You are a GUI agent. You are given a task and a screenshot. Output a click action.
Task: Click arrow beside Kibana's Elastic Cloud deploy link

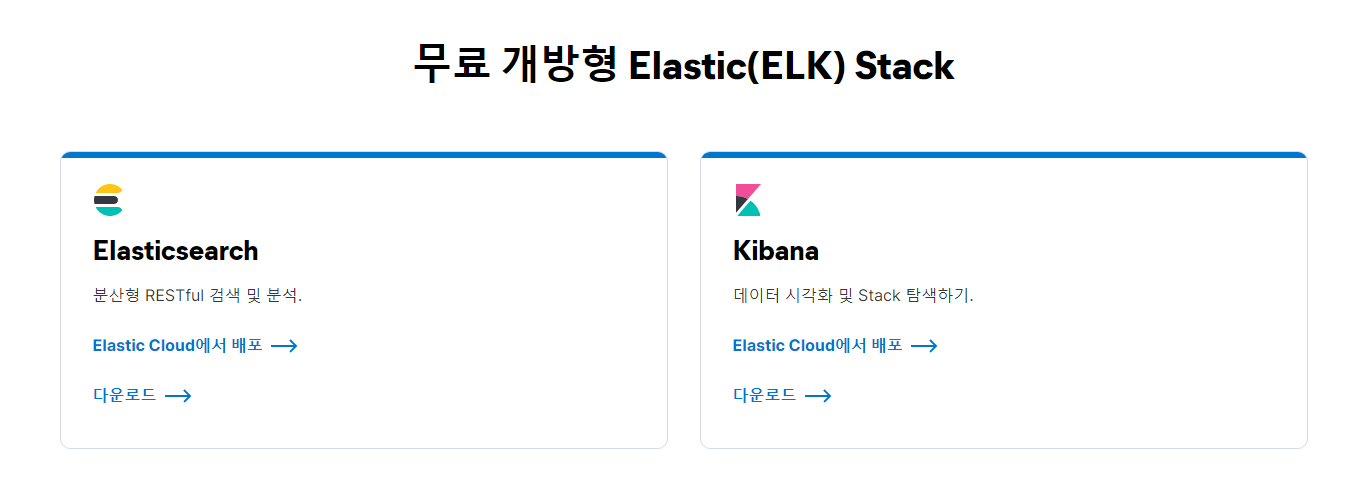pos(924,346)
